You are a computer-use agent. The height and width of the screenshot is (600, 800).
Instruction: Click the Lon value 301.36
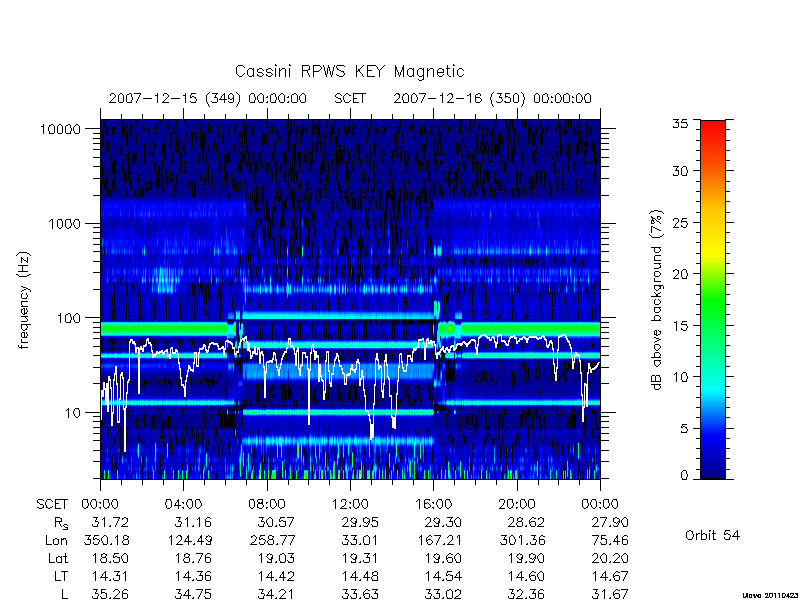(522, 540)
